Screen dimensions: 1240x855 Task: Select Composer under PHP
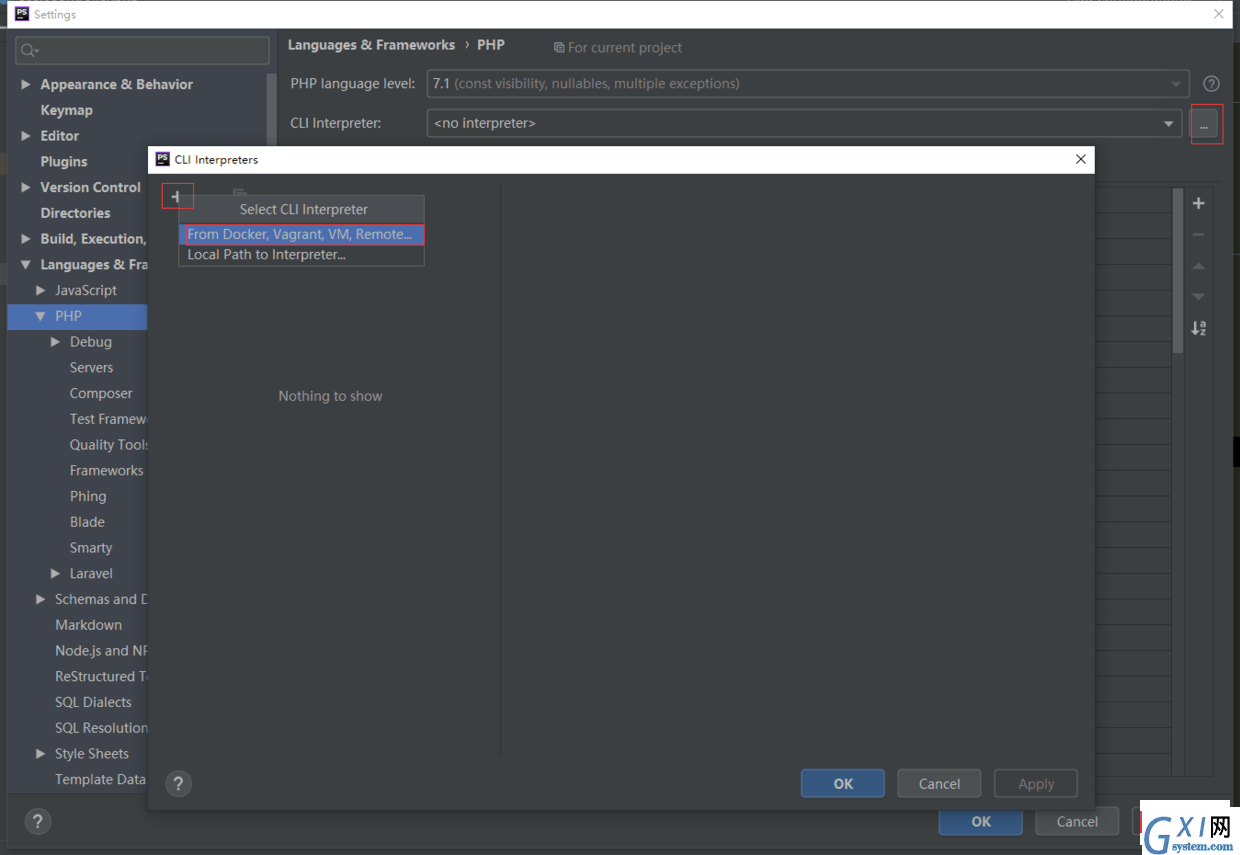pyautogui.click(x=101, y=394)
